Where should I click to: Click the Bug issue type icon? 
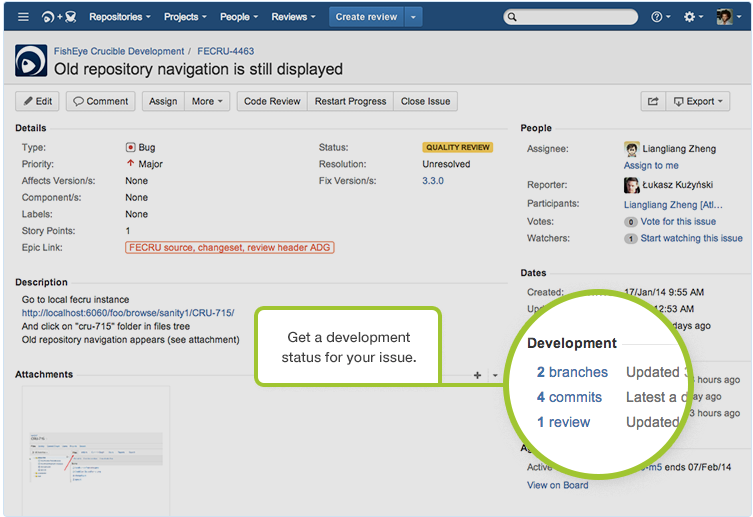pyautogui.click(x=130, y=147)
